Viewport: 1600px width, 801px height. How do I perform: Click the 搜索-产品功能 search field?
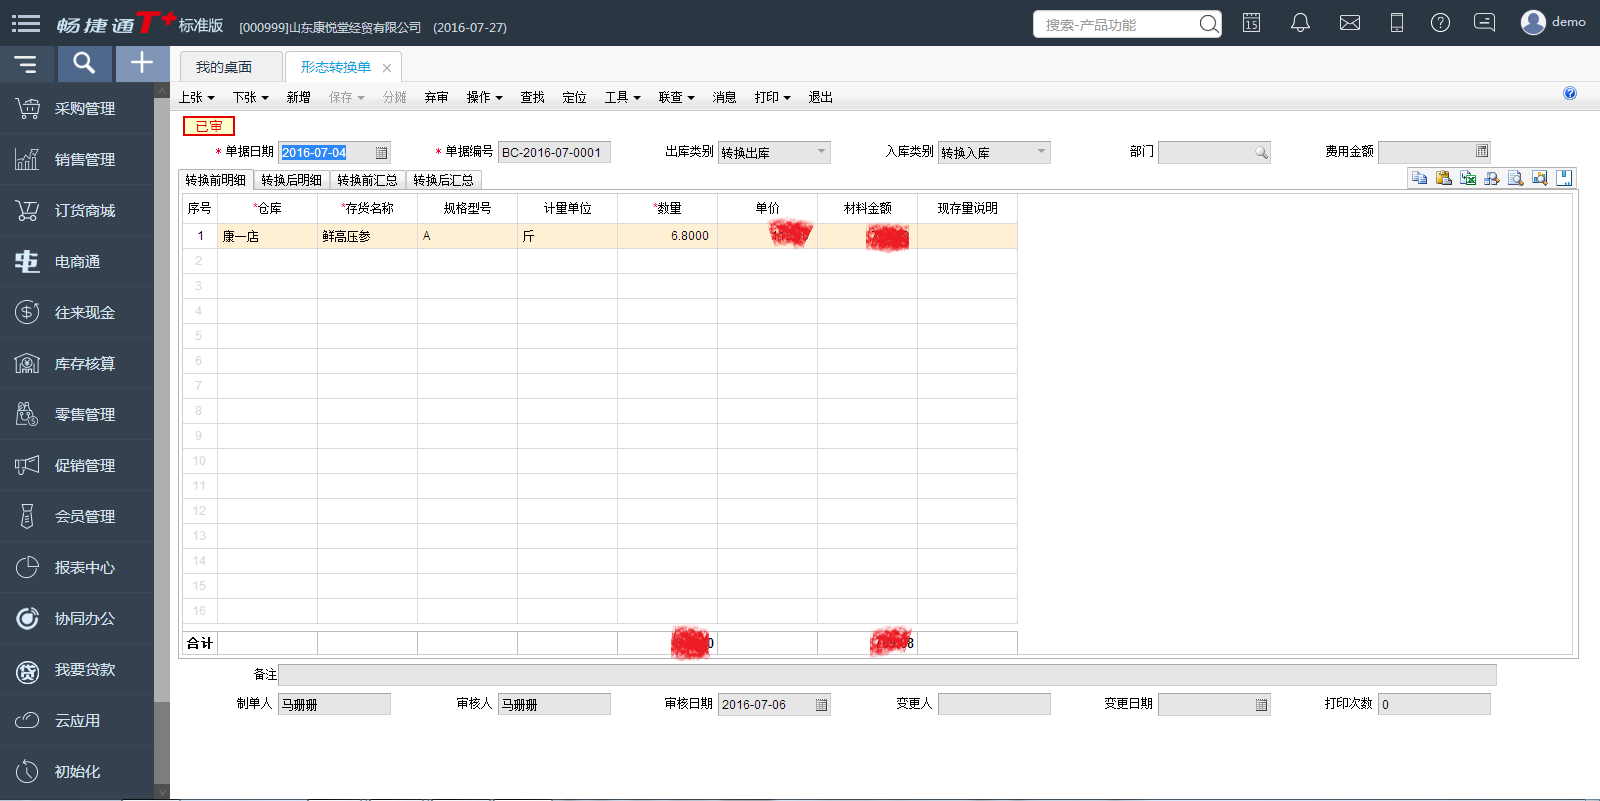coord(1115,24)
